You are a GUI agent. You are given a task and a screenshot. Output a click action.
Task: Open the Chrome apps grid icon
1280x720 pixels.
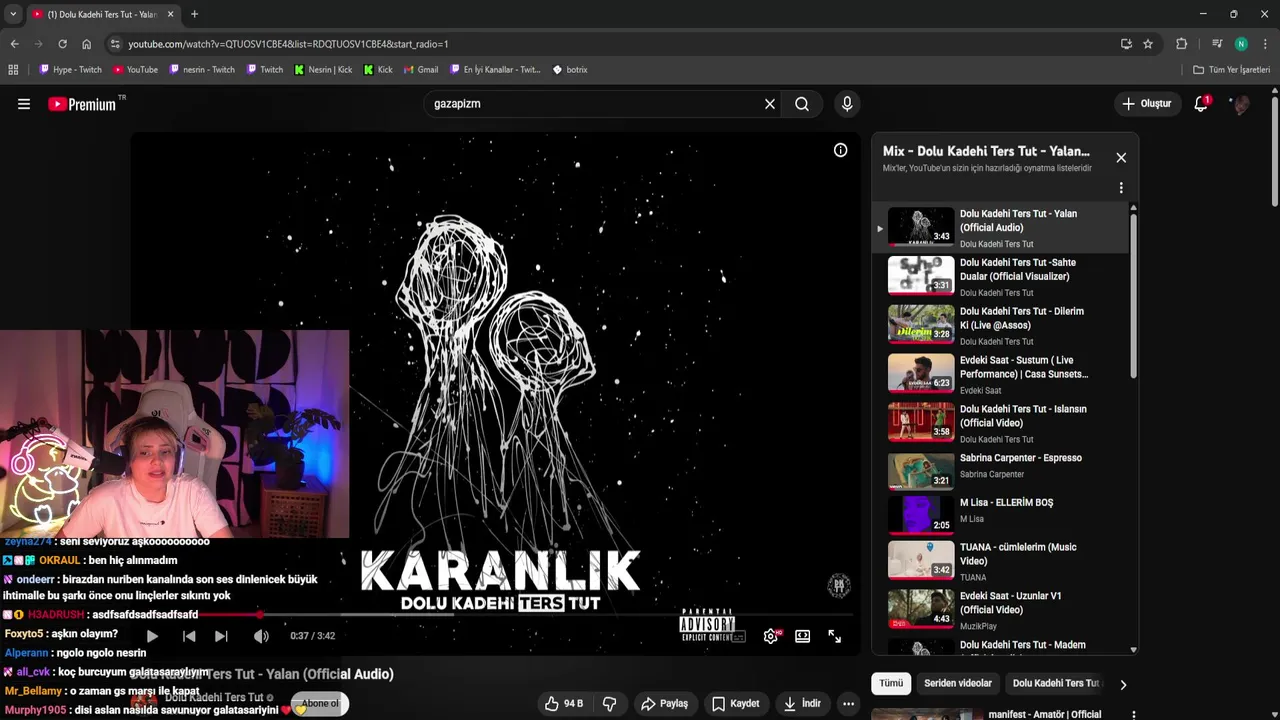13,70
